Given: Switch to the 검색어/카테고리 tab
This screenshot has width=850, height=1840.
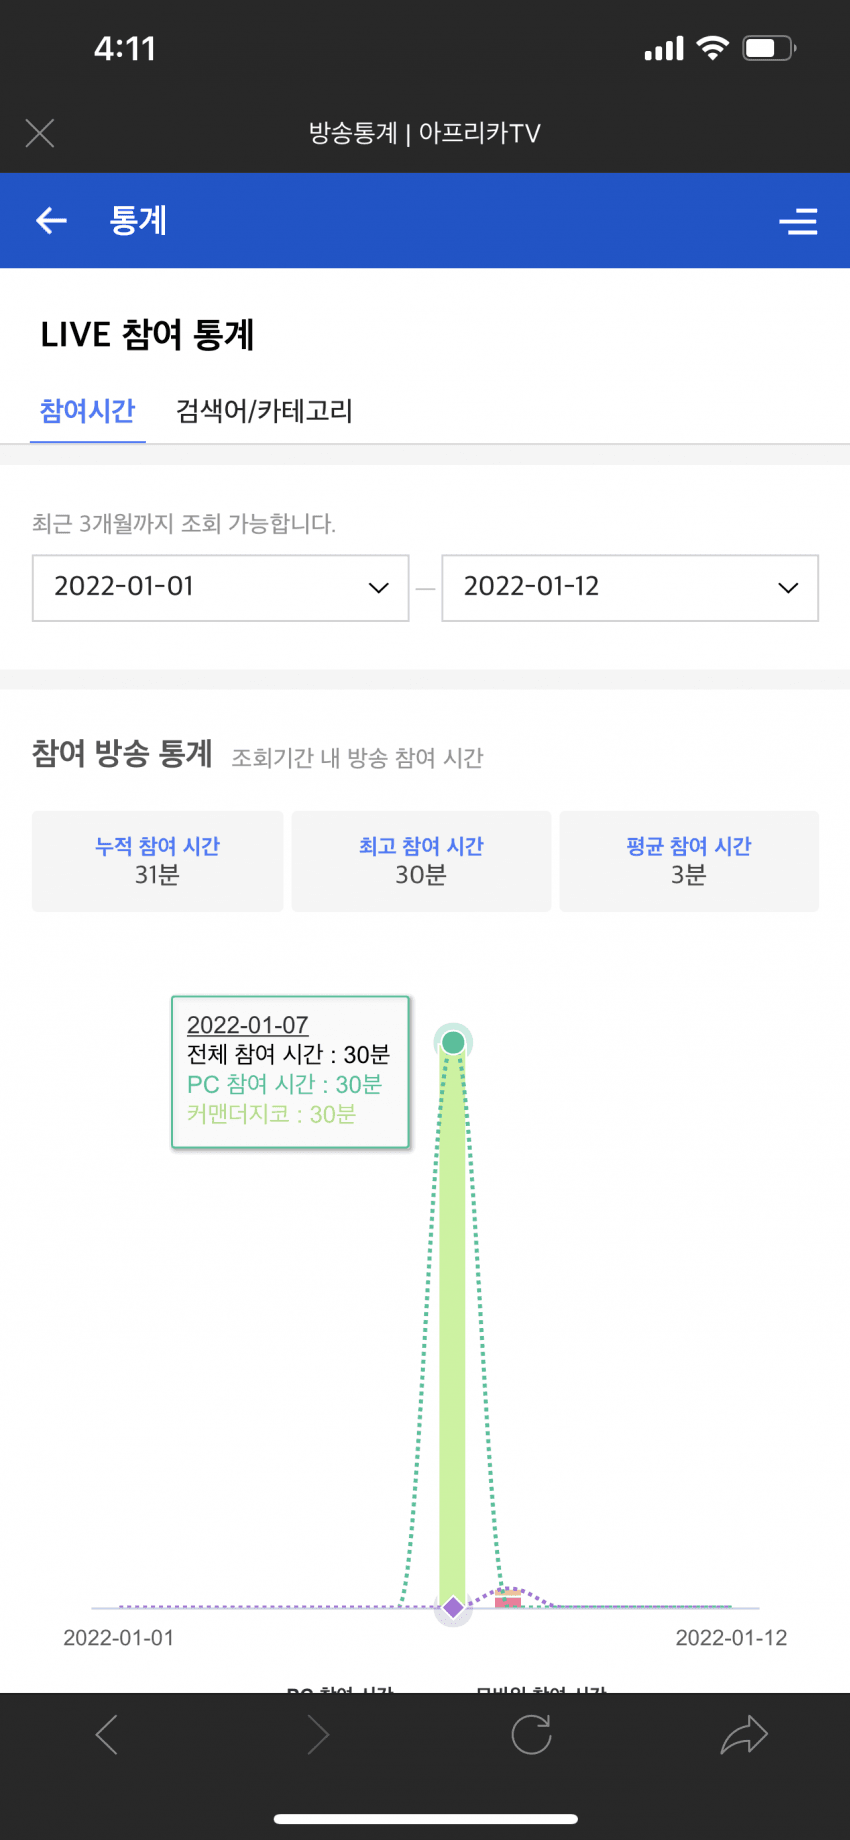Looking at the screenshot, I should click(x=264, y=411).
